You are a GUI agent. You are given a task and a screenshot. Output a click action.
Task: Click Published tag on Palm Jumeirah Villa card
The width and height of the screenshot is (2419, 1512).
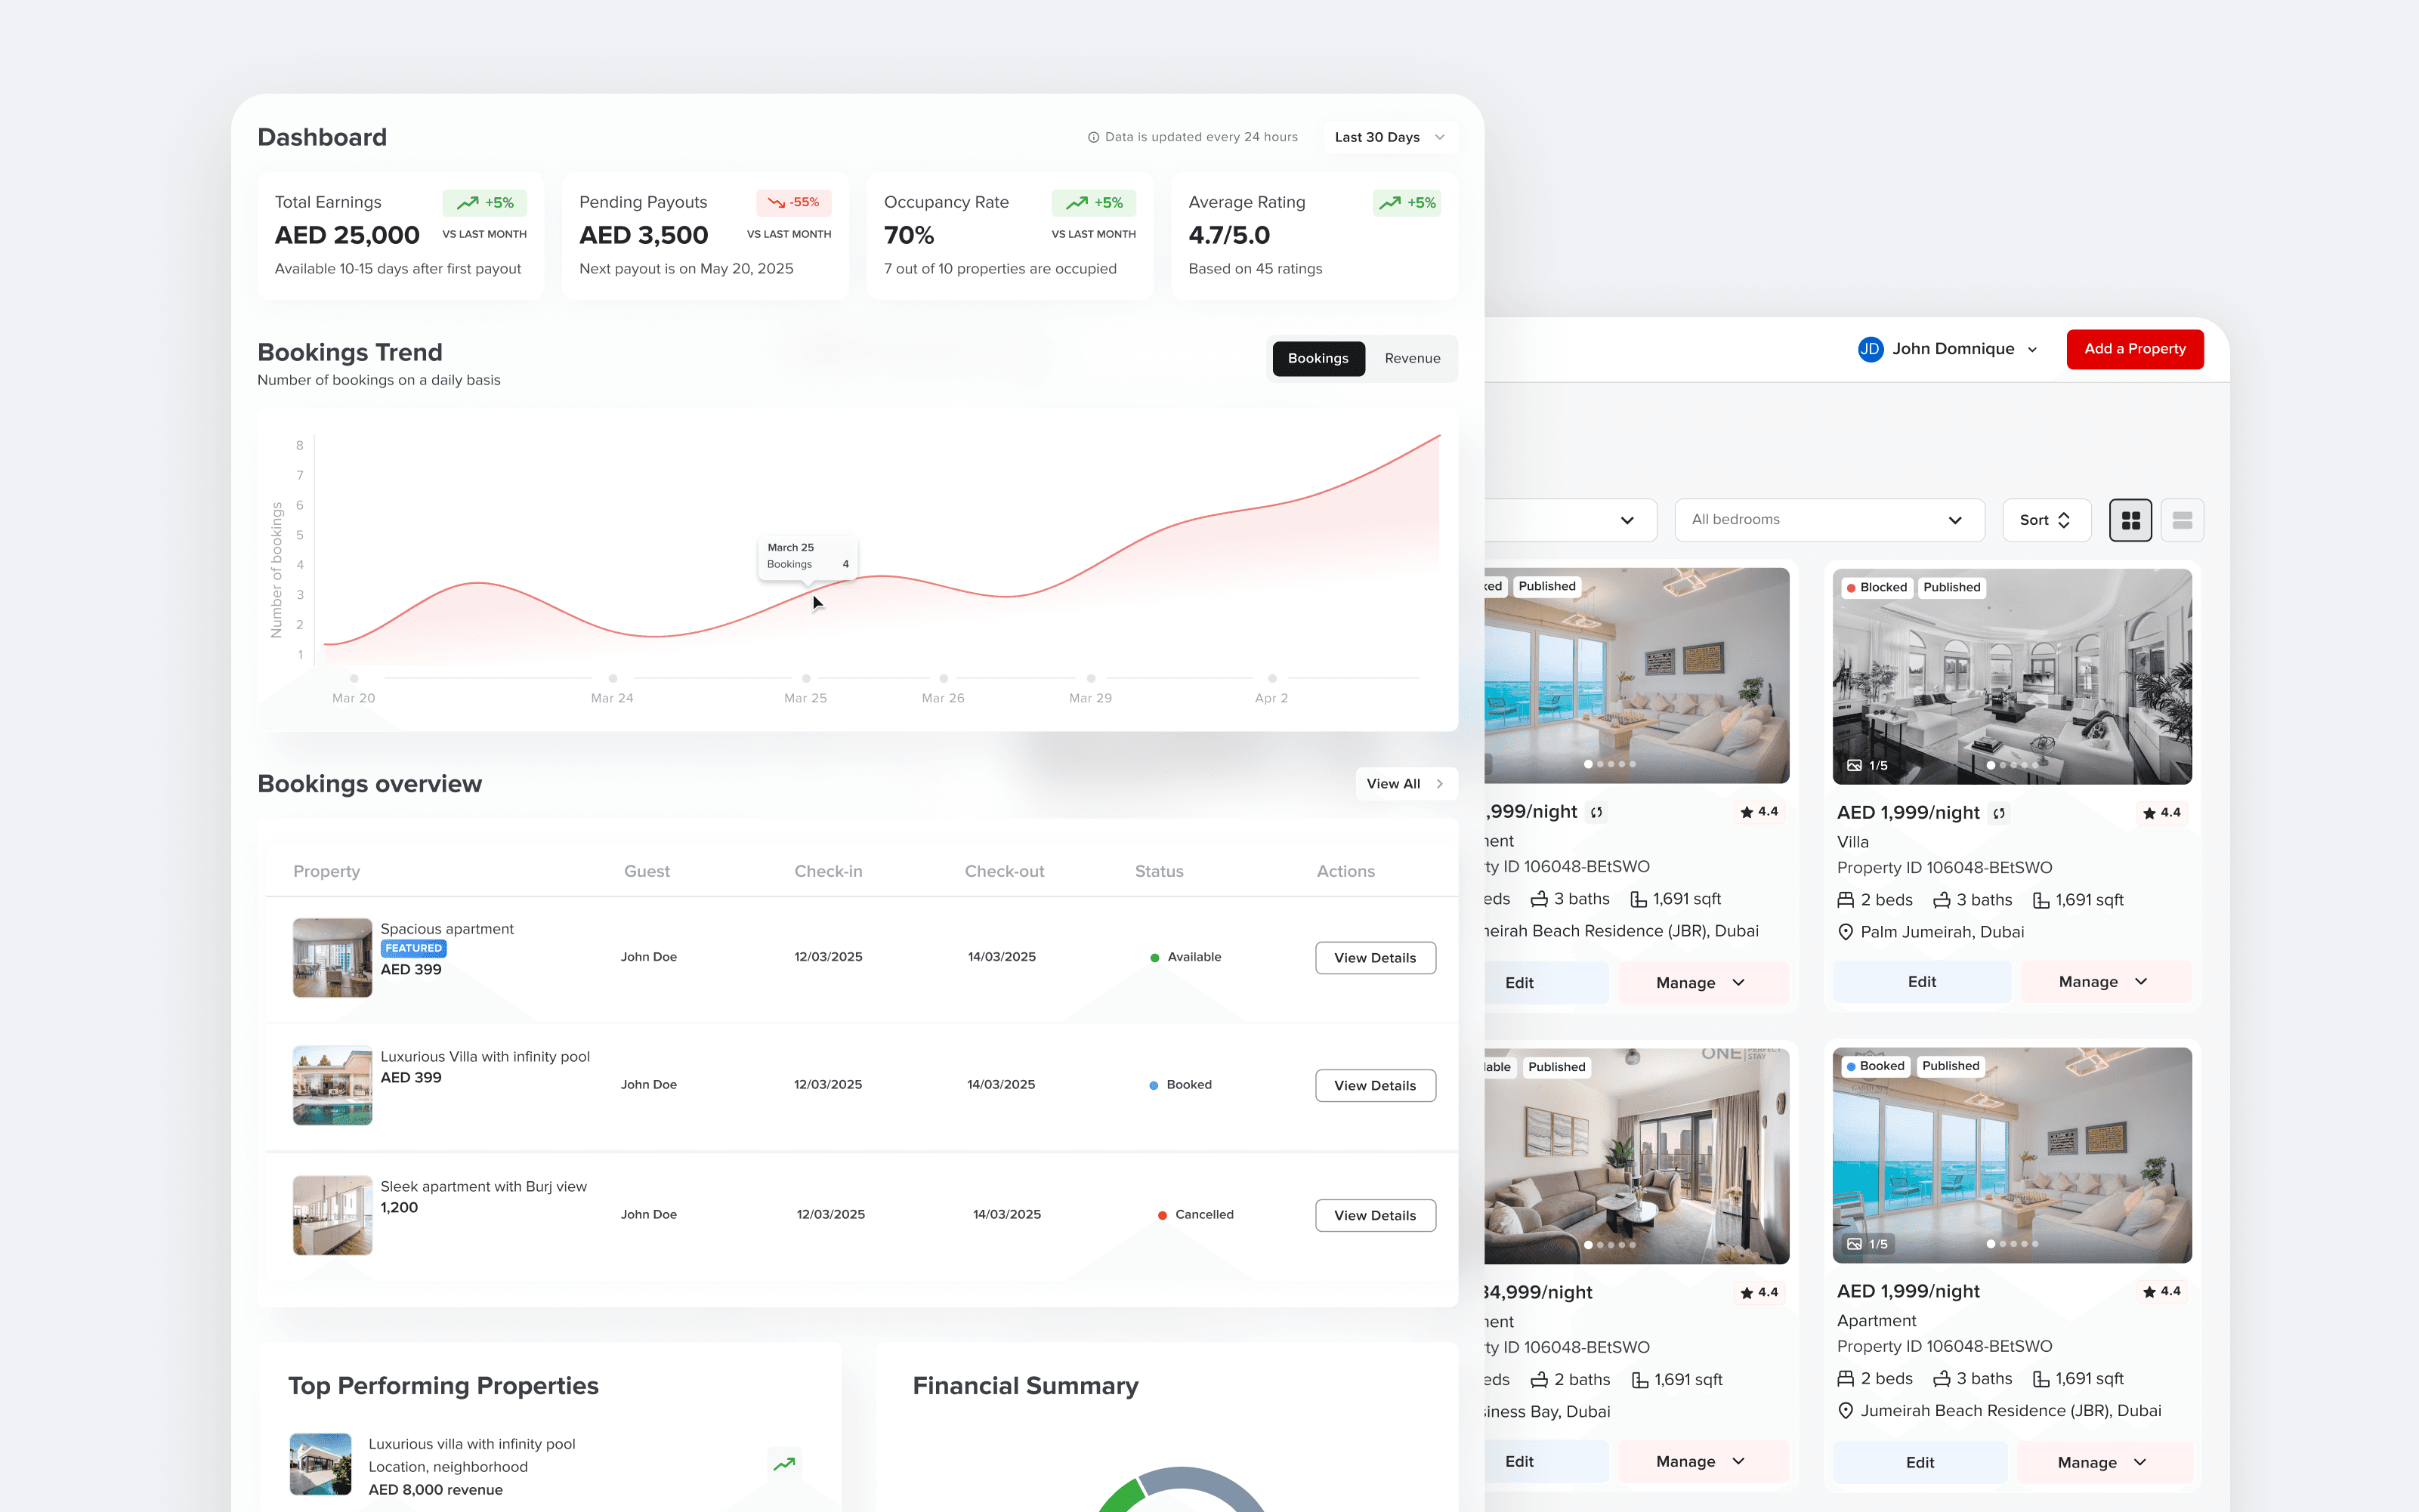pos(1951,587)
